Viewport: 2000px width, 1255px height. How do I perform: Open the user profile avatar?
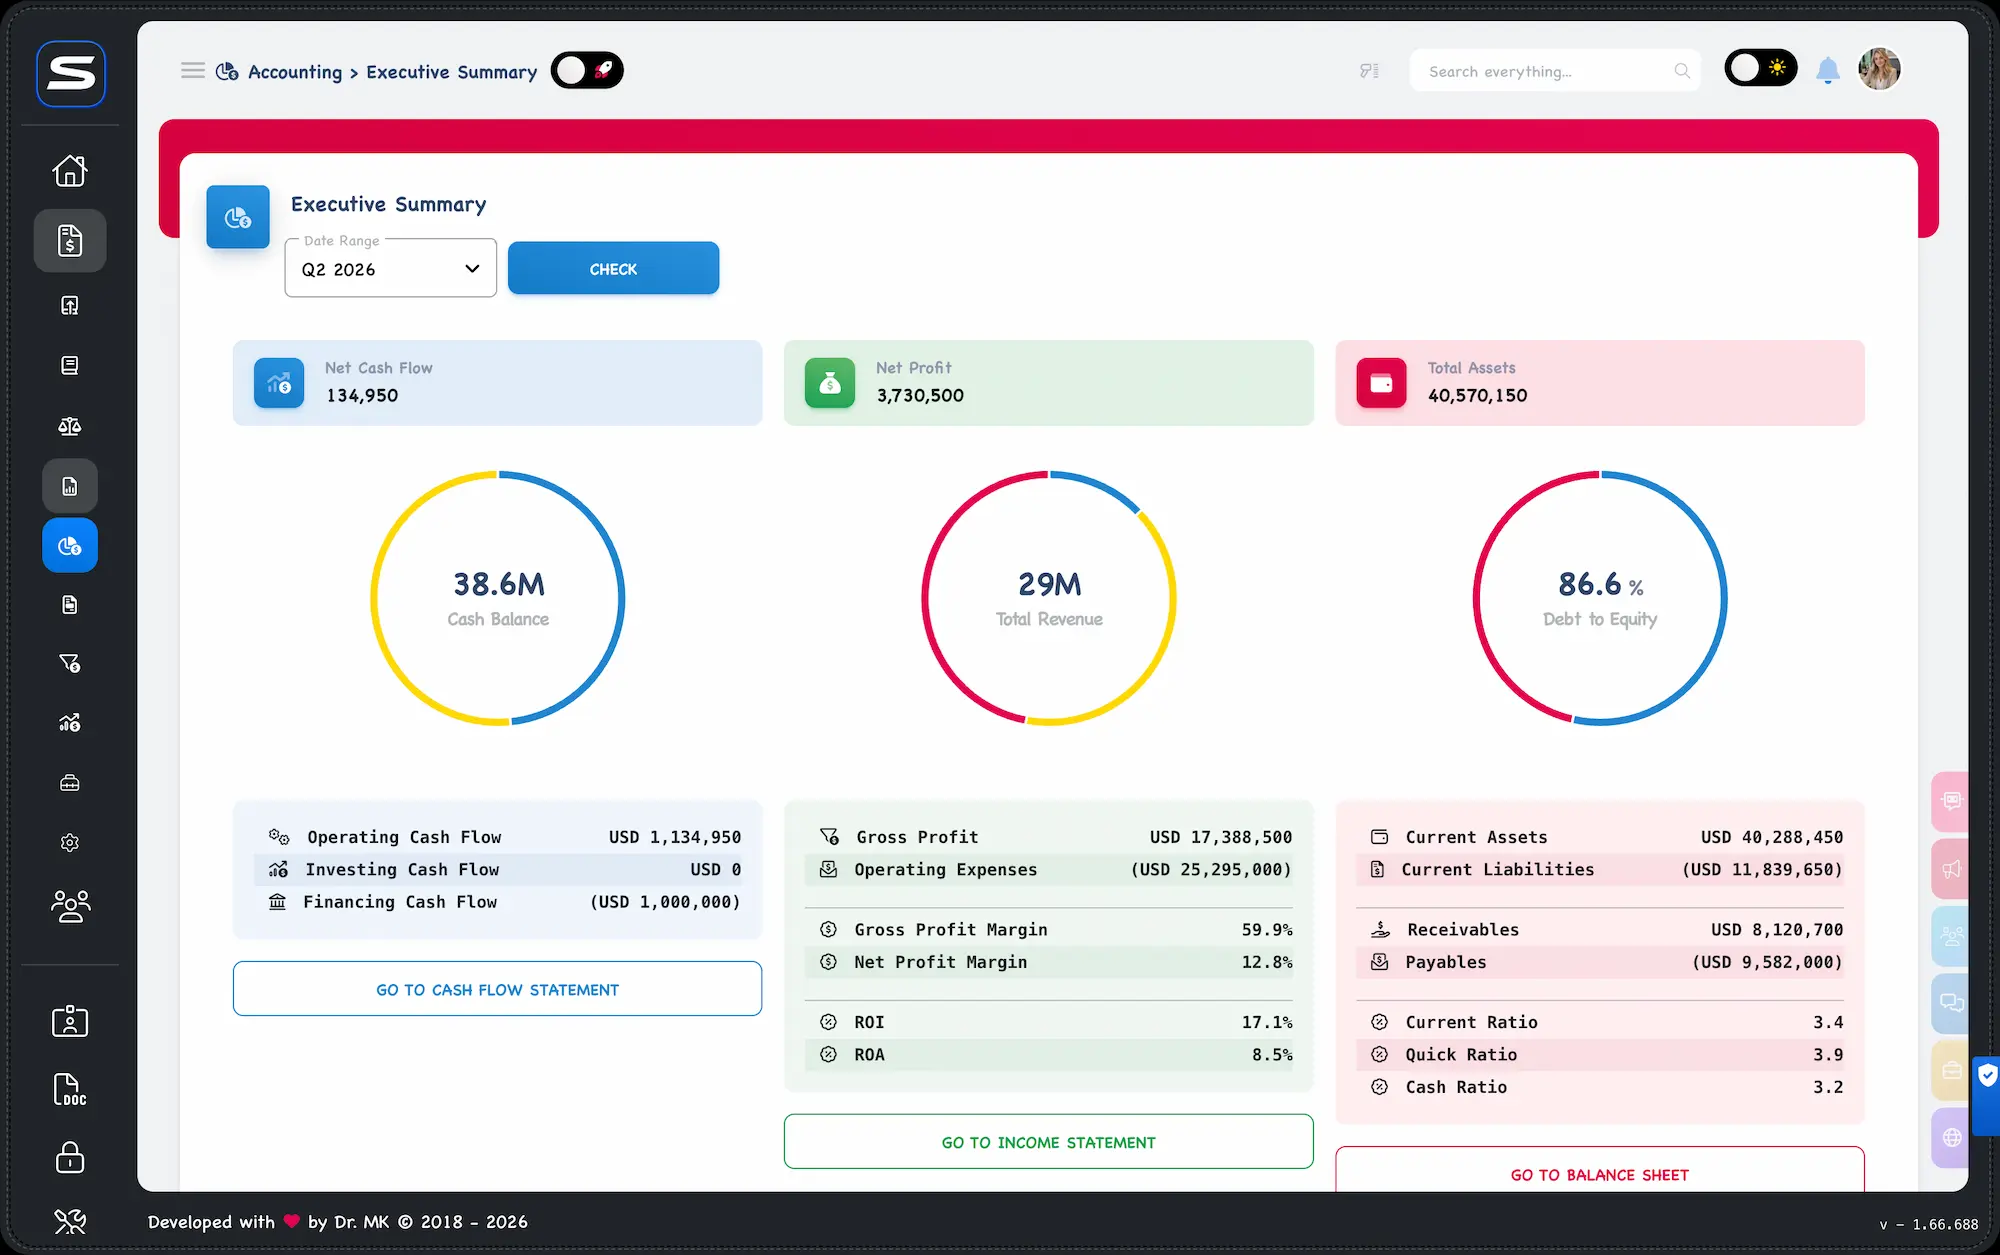(x=1879, y=69)
